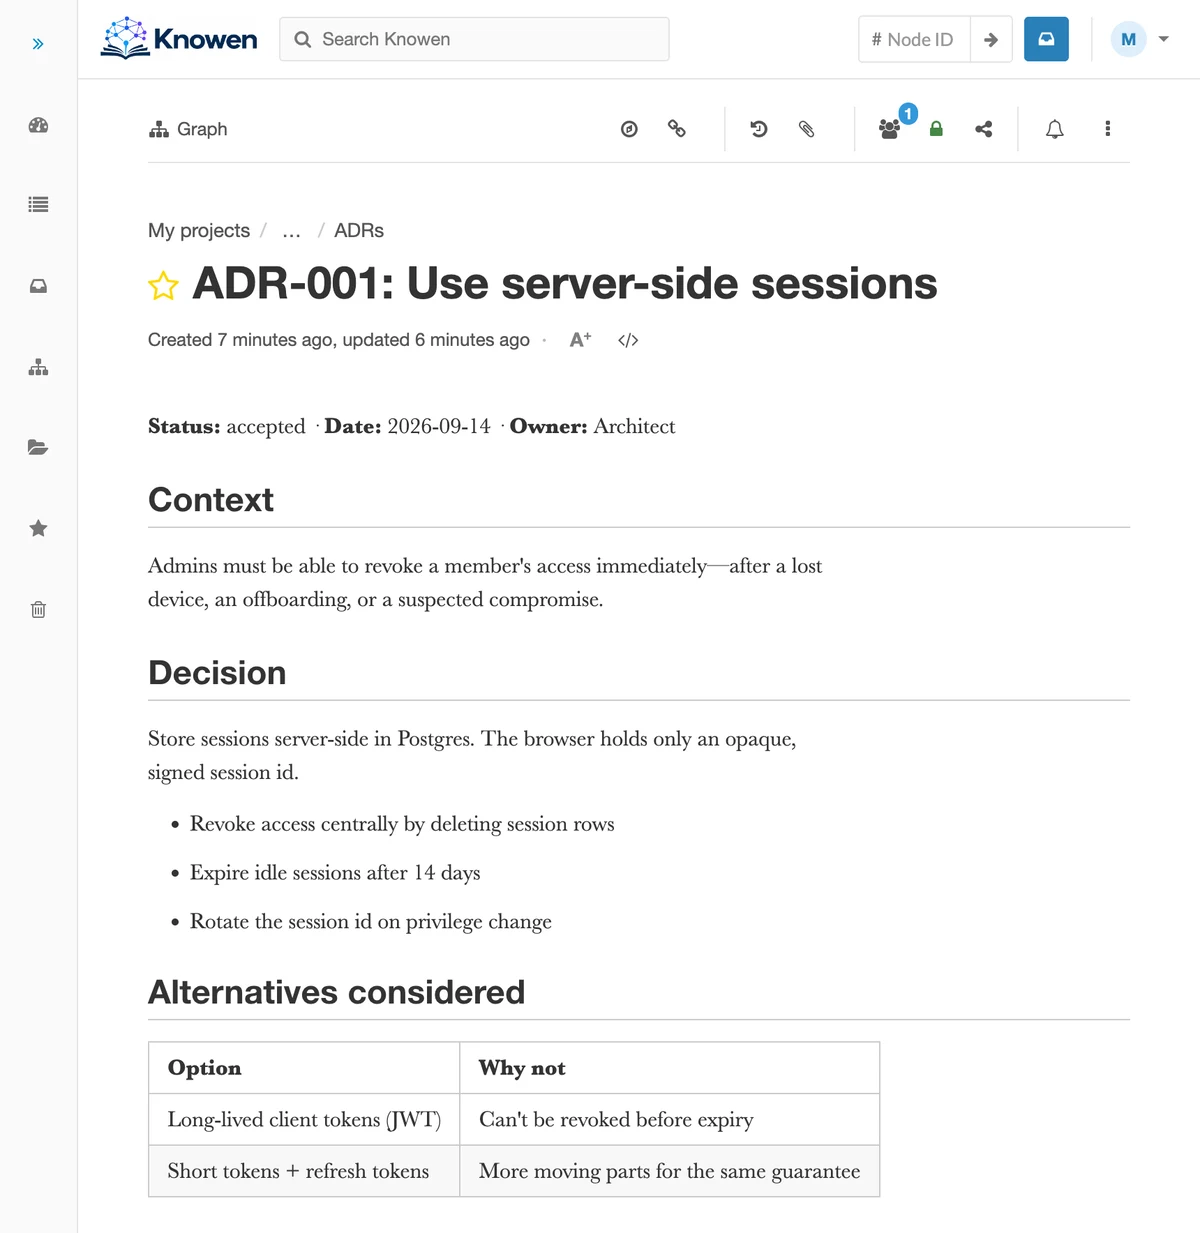This screenshot has height=1233, width=1200.
Task: Click the Alternatives considered heading
Action: pos(337,992)
